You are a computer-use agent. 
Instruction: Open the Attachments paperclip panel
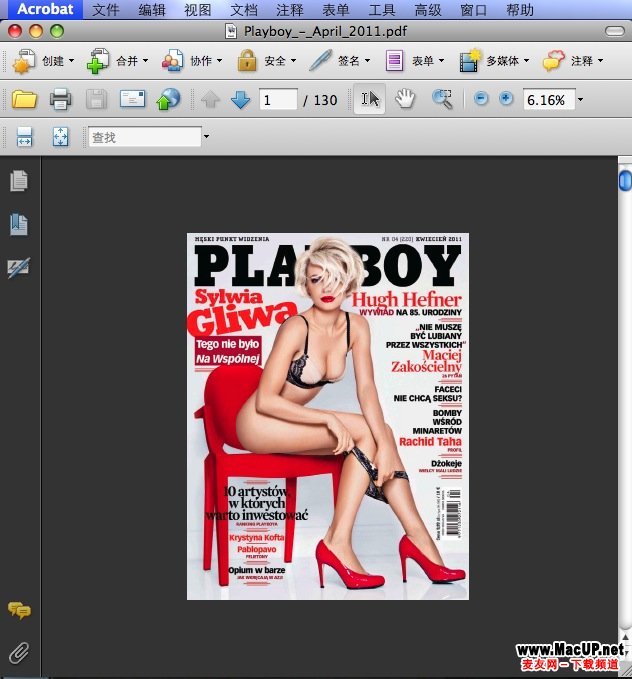tap(19, 653)
